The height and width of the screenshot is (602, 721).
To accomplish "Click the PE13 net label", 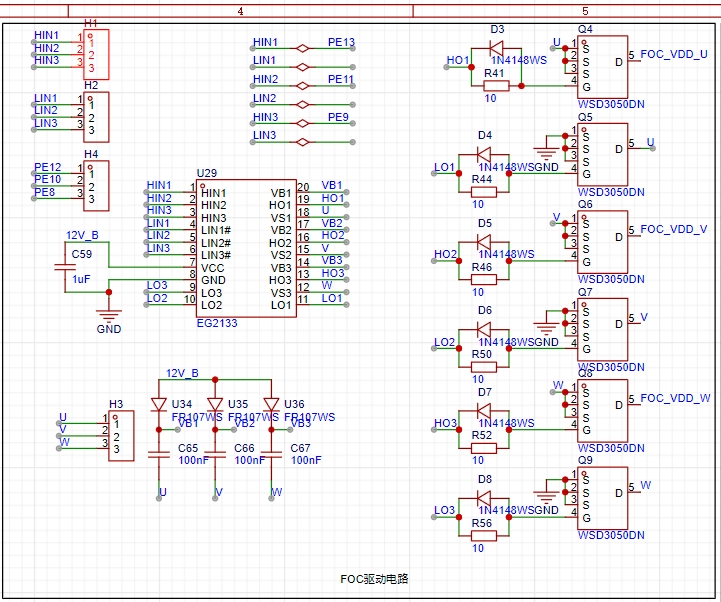I will click(341, 43).
